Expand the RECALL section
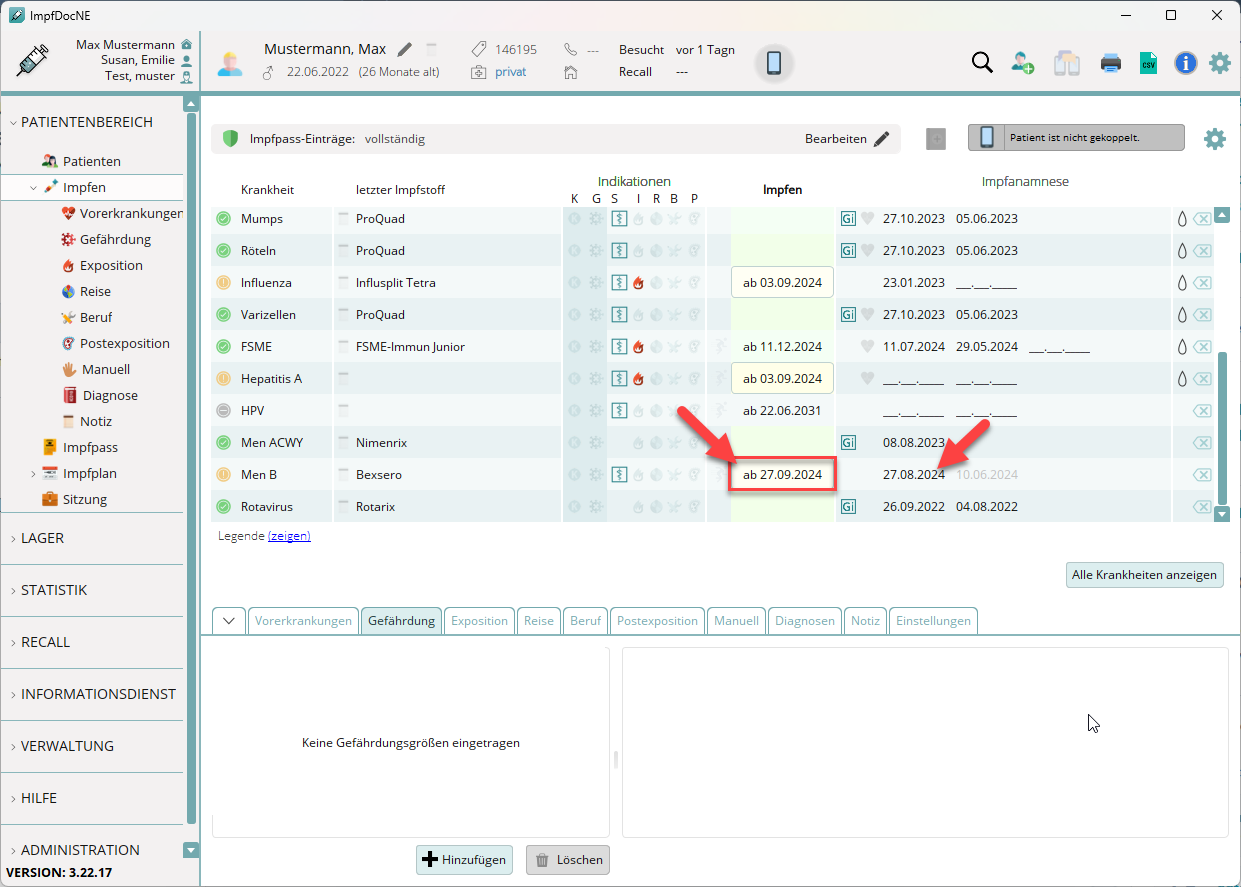The height and width of the screenshot is (887, 1241). (x=13, y=642)
